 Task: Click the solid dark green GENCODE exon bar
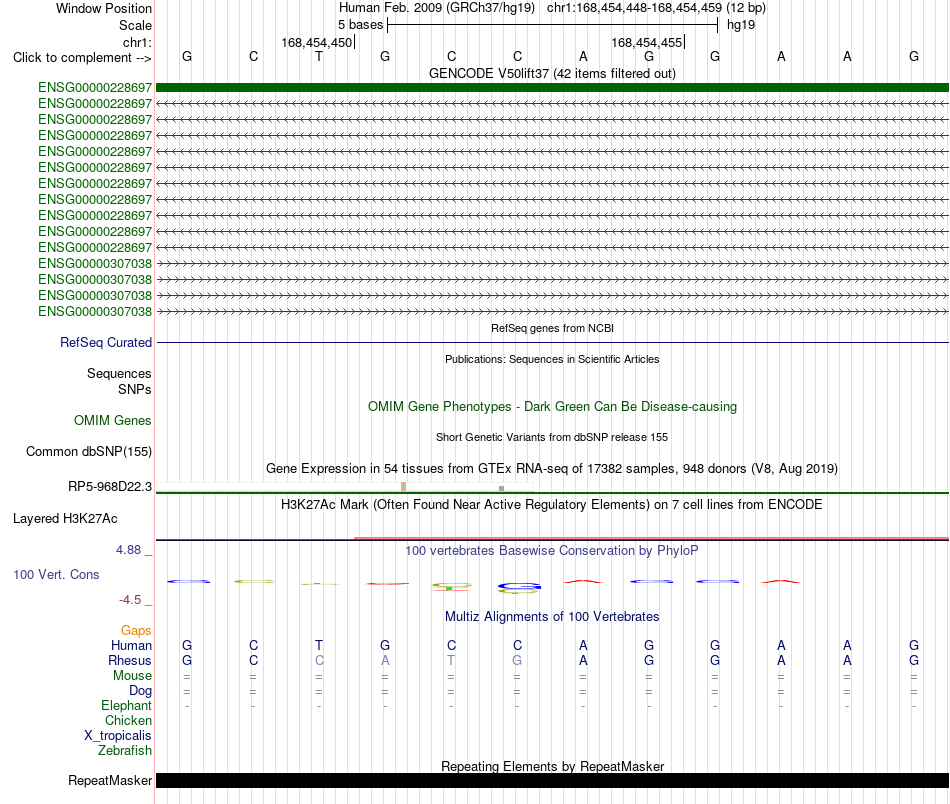pyautogui.click(x=552, y=88)
